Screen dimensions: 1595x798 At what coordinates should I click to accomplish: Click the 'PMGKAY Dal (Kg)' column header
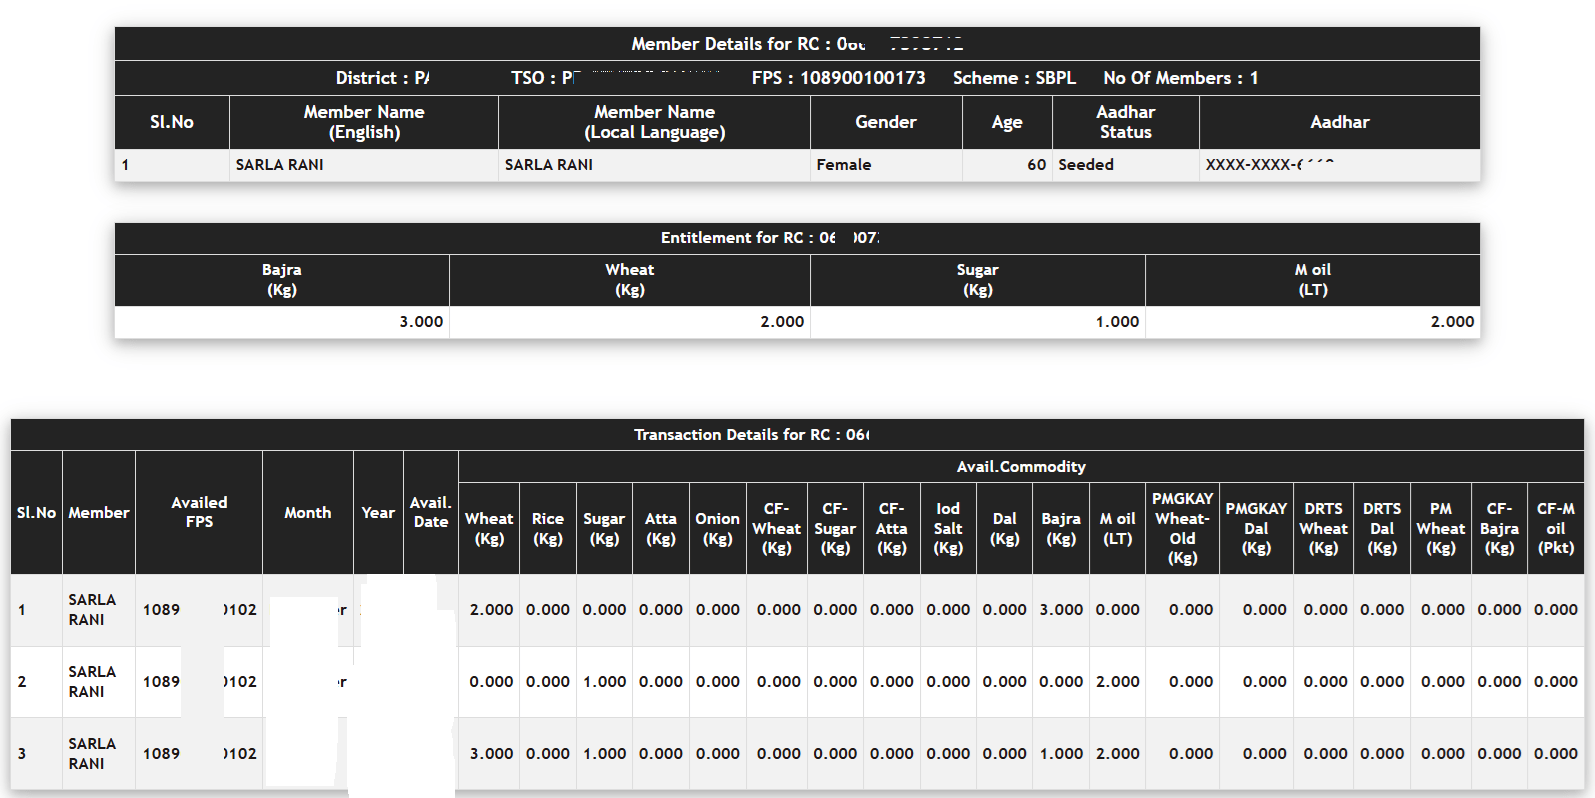tap(1256, 529)
